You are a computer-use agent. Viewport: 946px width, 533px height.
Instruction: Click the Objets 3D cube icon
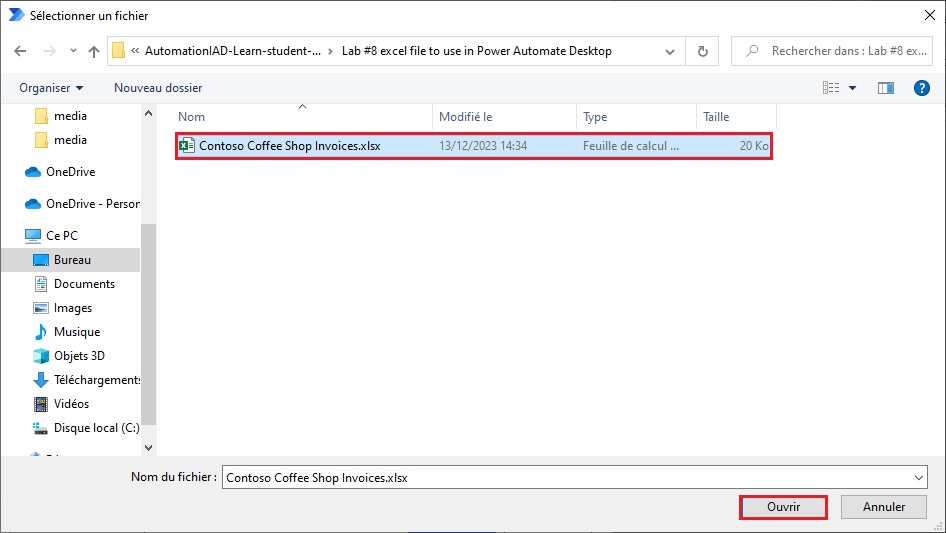(x=40, y=356)
